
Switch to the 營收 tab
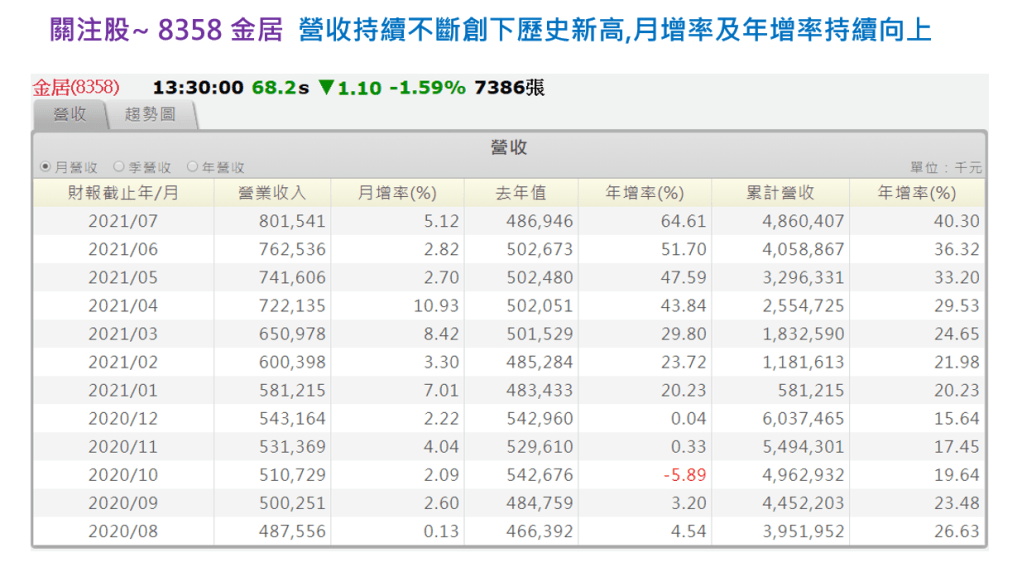point(69,114)
